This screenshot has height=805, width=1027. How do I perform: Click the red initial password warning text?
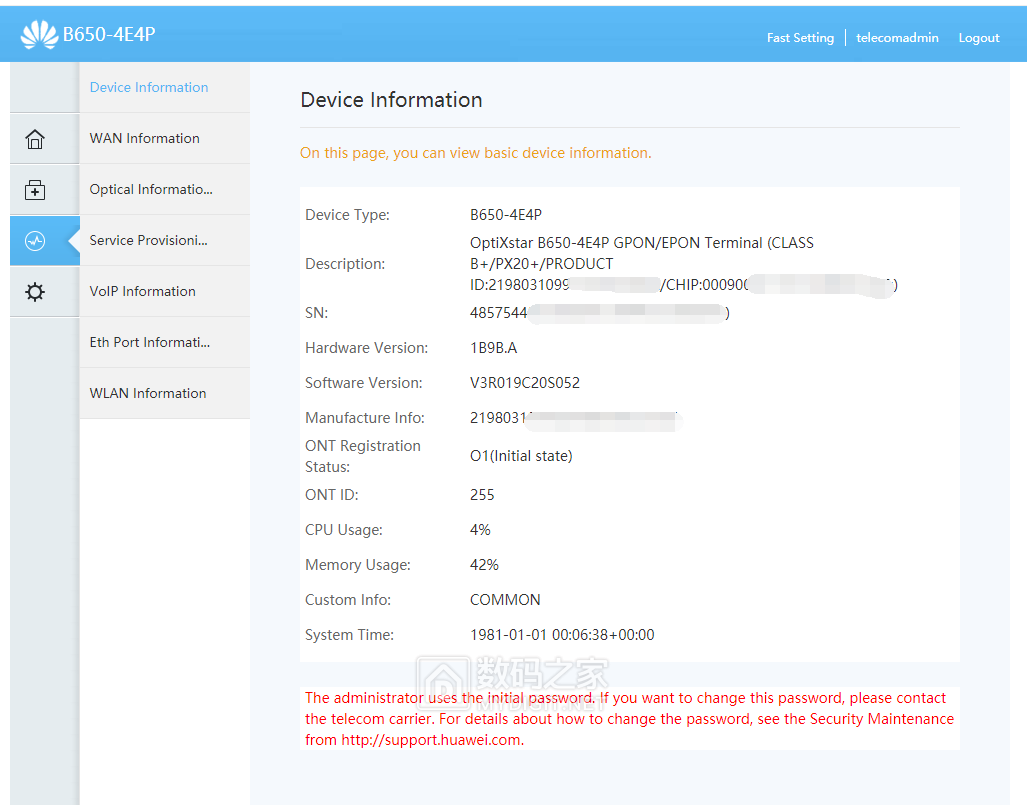(629, 719)
